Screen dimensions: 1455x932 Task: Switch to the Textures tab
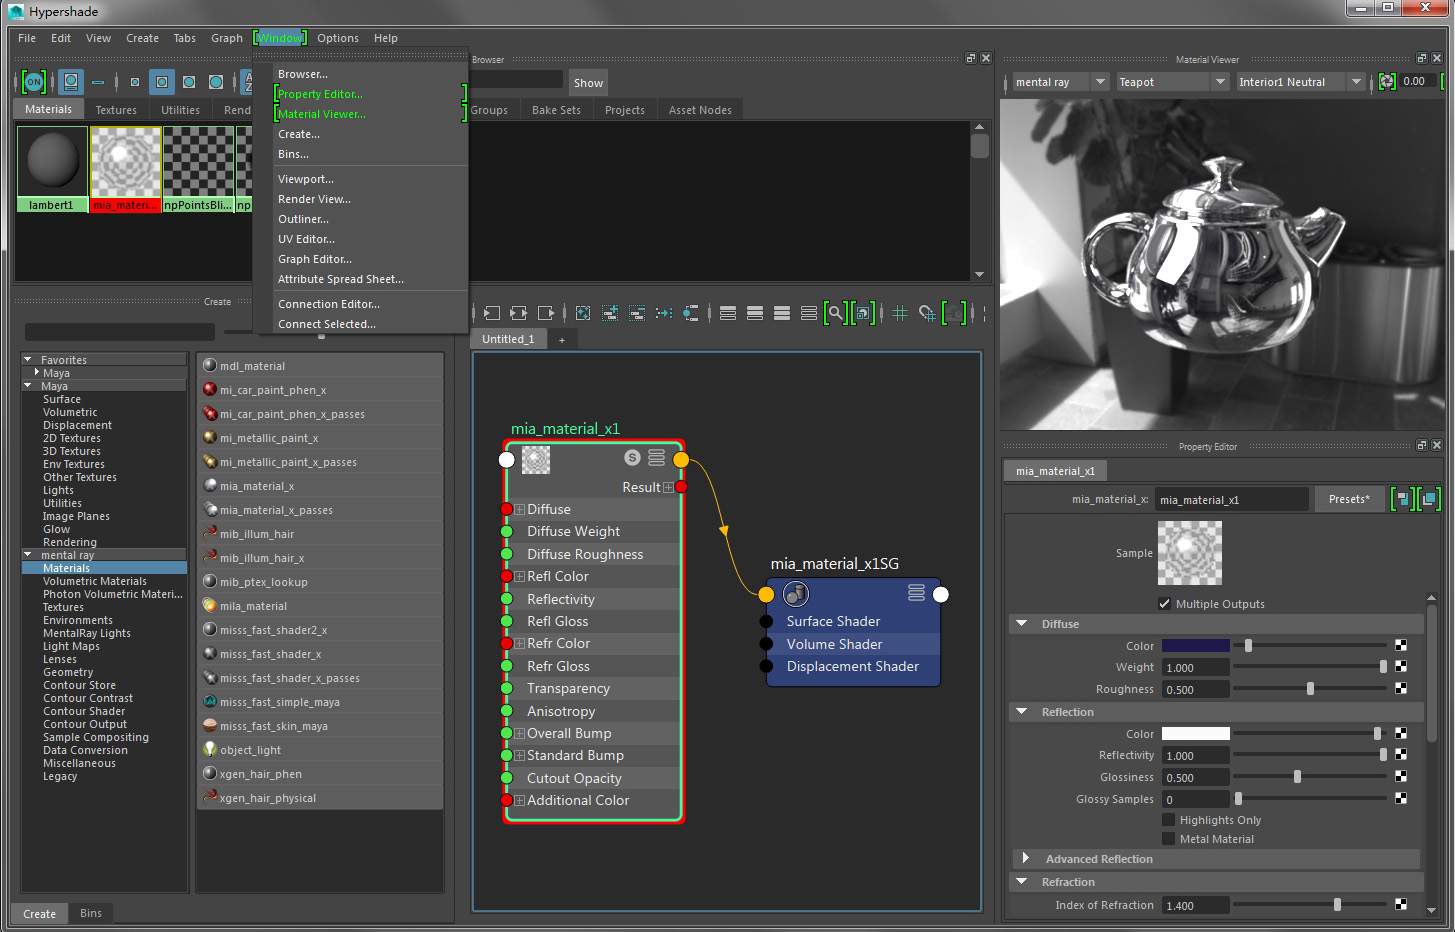pos(116,110)
